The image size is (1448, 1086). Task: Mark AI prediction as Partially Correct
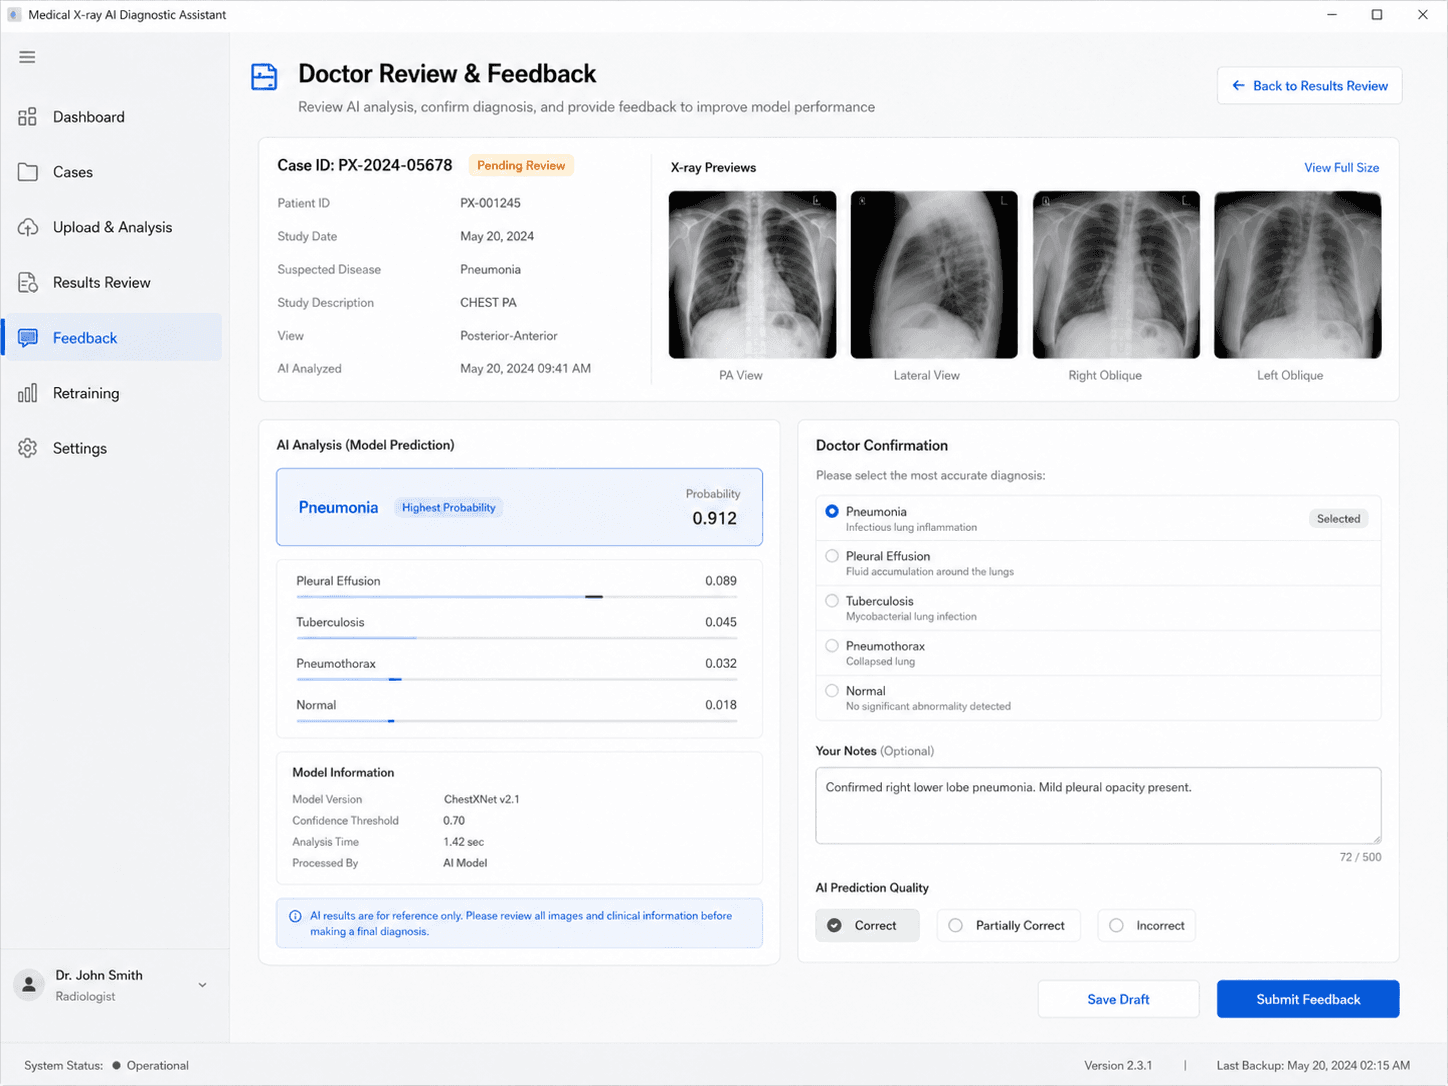coord(1008,926)
